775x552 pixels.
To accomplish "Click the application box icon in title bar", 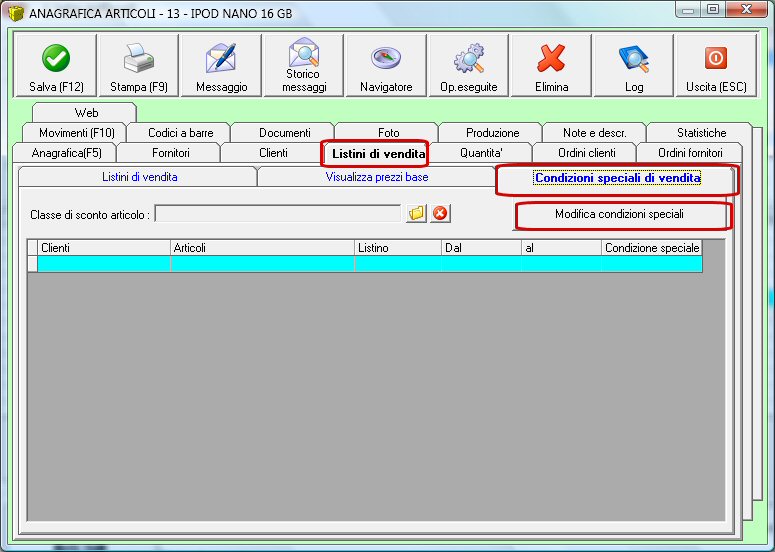I will click(15, 12).
